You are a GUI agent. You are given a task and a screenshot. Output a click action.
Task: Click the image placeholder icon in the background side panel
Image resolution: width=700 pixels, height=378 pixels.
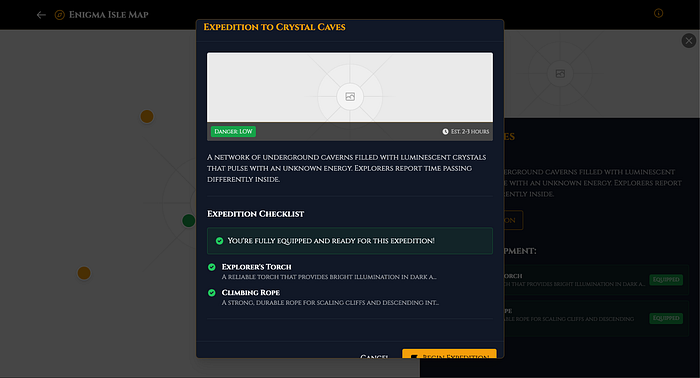(x=560, y=74)
